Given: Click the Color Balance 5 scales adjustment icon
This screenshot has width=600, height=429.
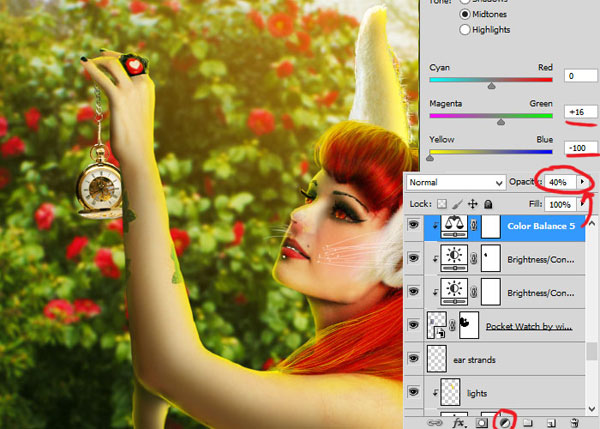Looking at the screenshot, I should (x=454, y=226).
